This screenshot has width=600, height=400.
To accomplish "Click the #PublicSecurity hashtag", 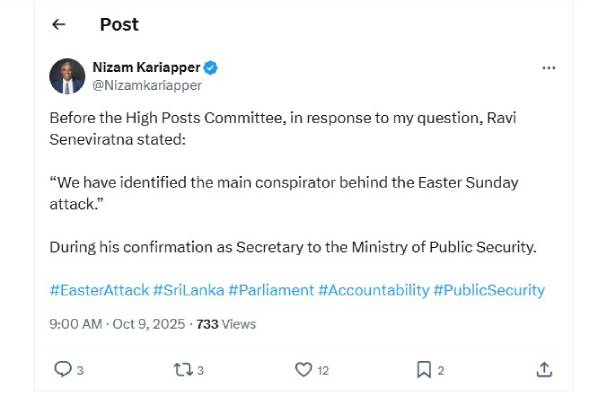I will click(x=489, y=290).
